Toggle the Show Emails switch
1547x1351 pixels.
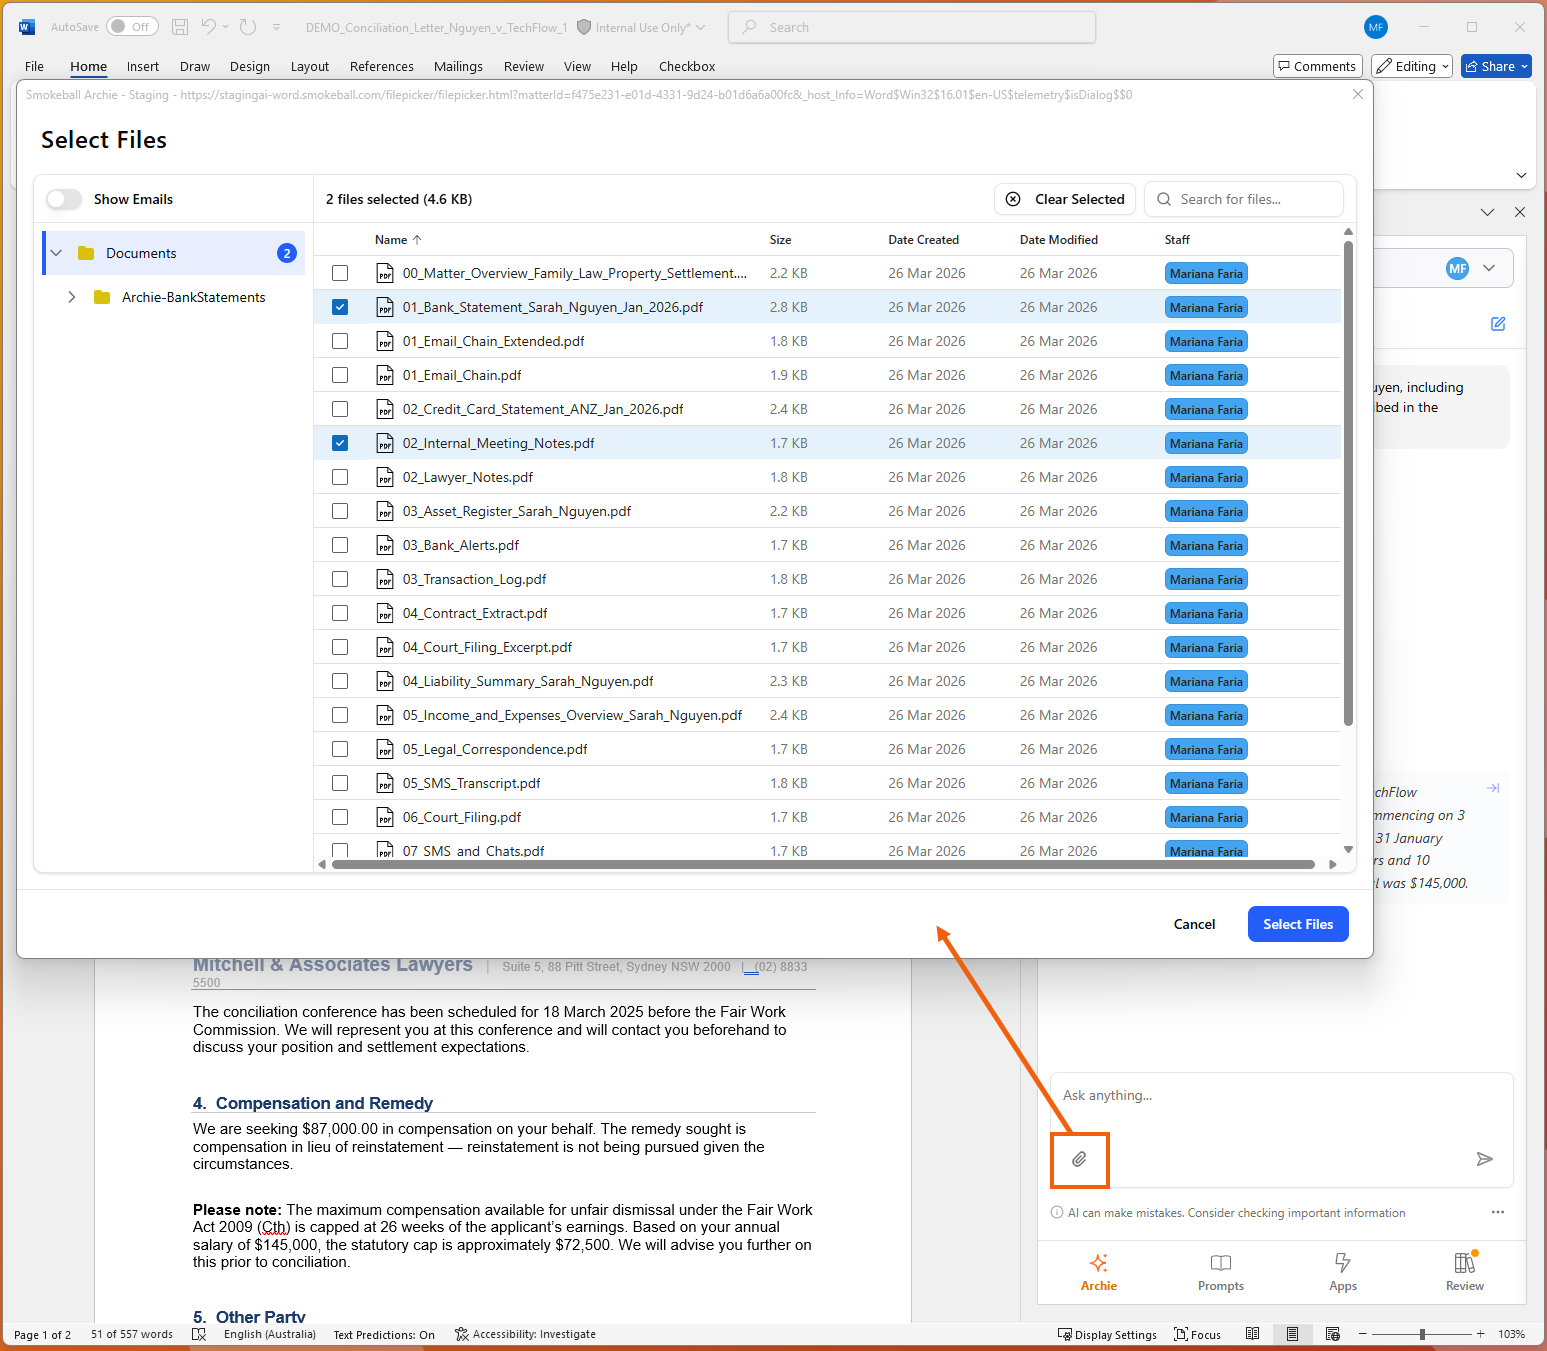click(x=64, y=199)
